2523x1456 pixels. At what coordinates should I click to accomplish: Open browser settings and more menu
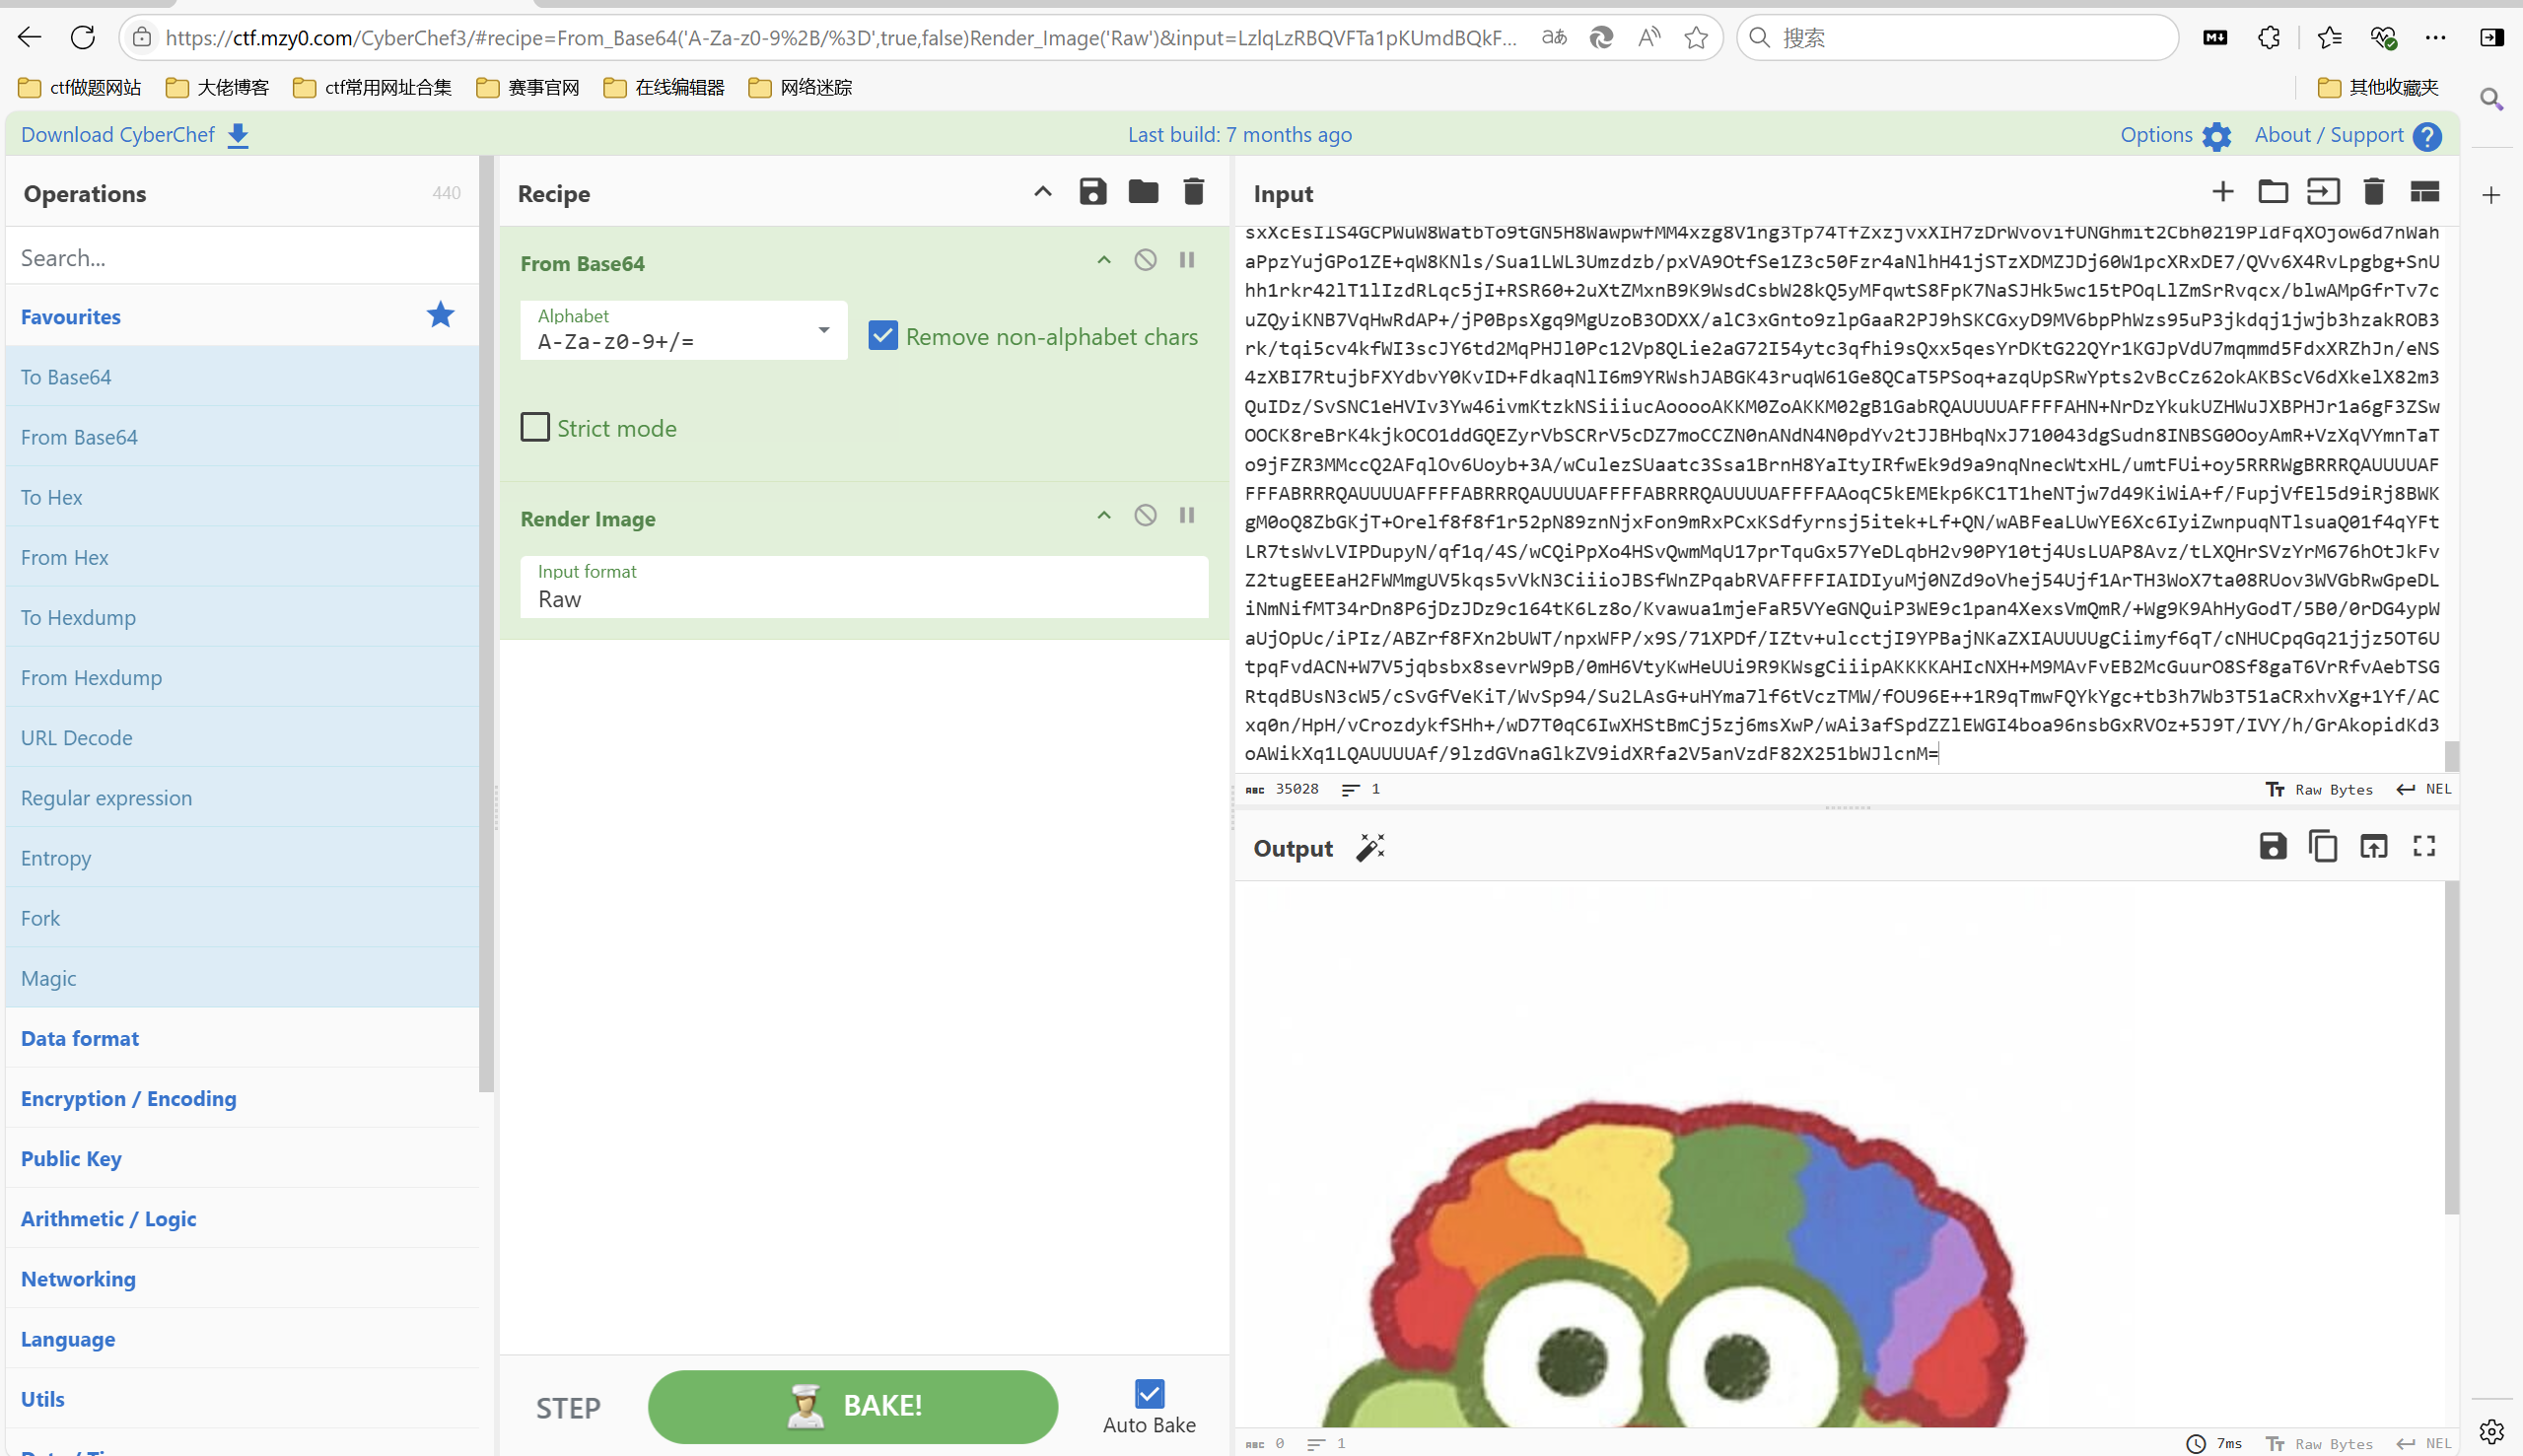2435,38
